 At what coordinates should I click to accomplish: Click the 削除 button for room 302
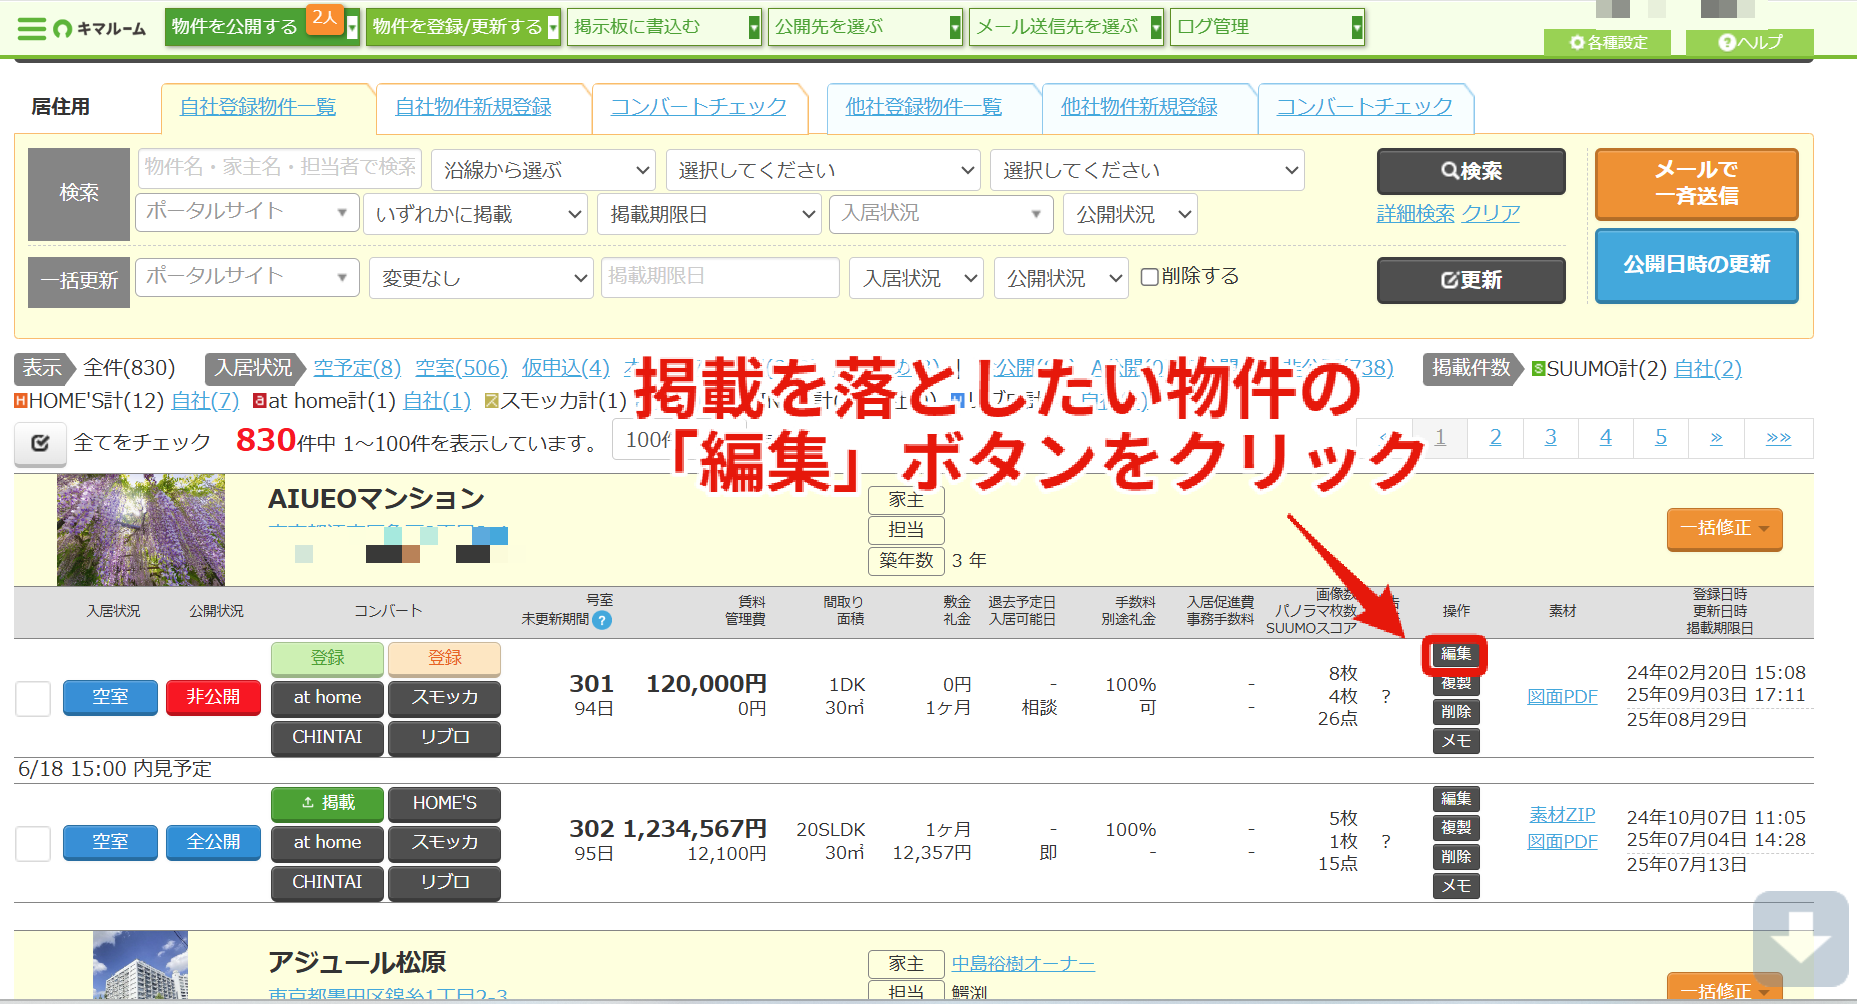tap(1456, 857)
